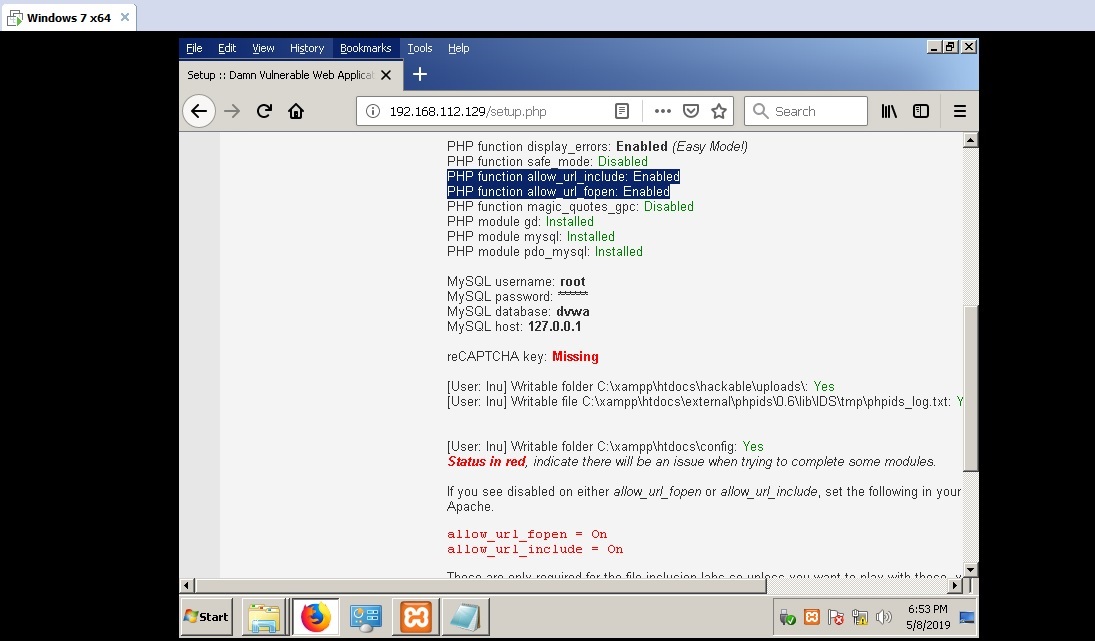The height and width of the screenshot is (641, 1095).
Task: Click 'allow_url_fopen = On' code line
Action: point(527,534)
